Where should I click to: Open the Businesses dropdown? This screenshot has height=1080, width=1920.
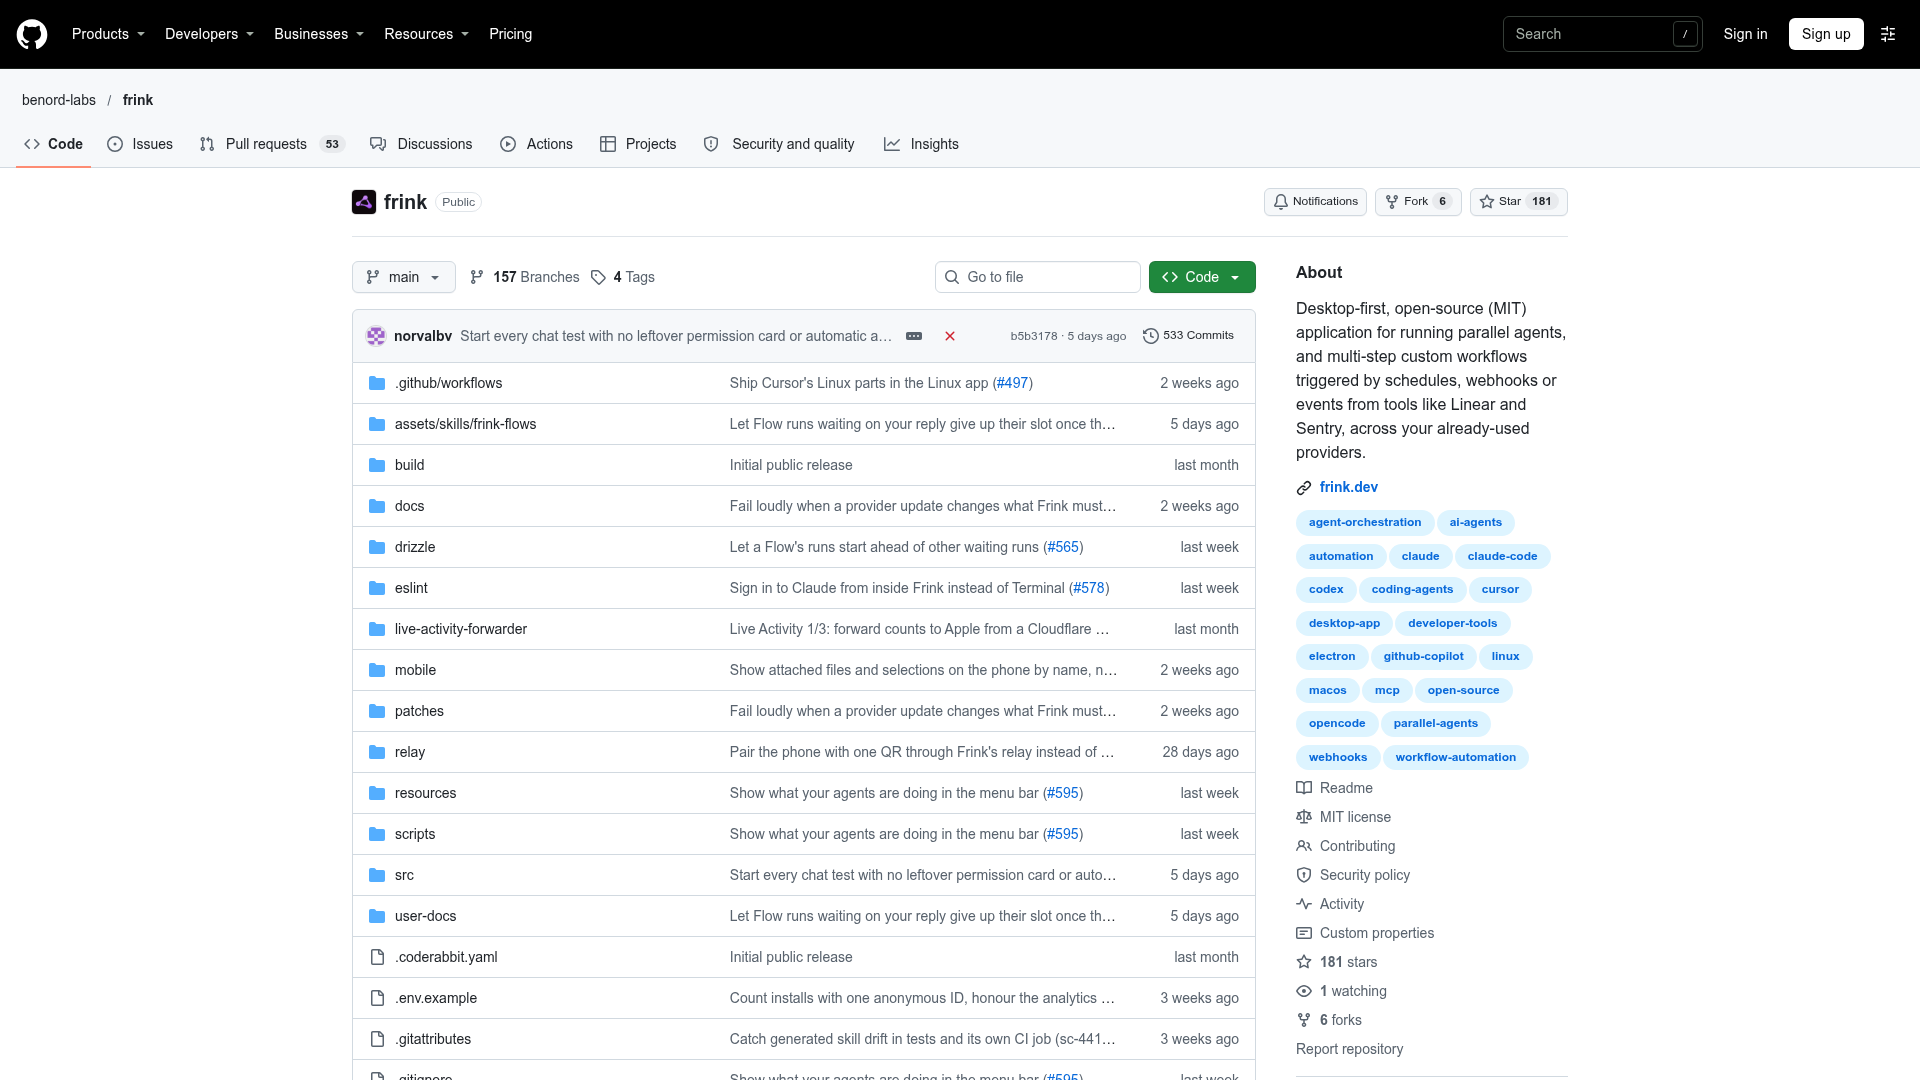click(x=319, y=34)
